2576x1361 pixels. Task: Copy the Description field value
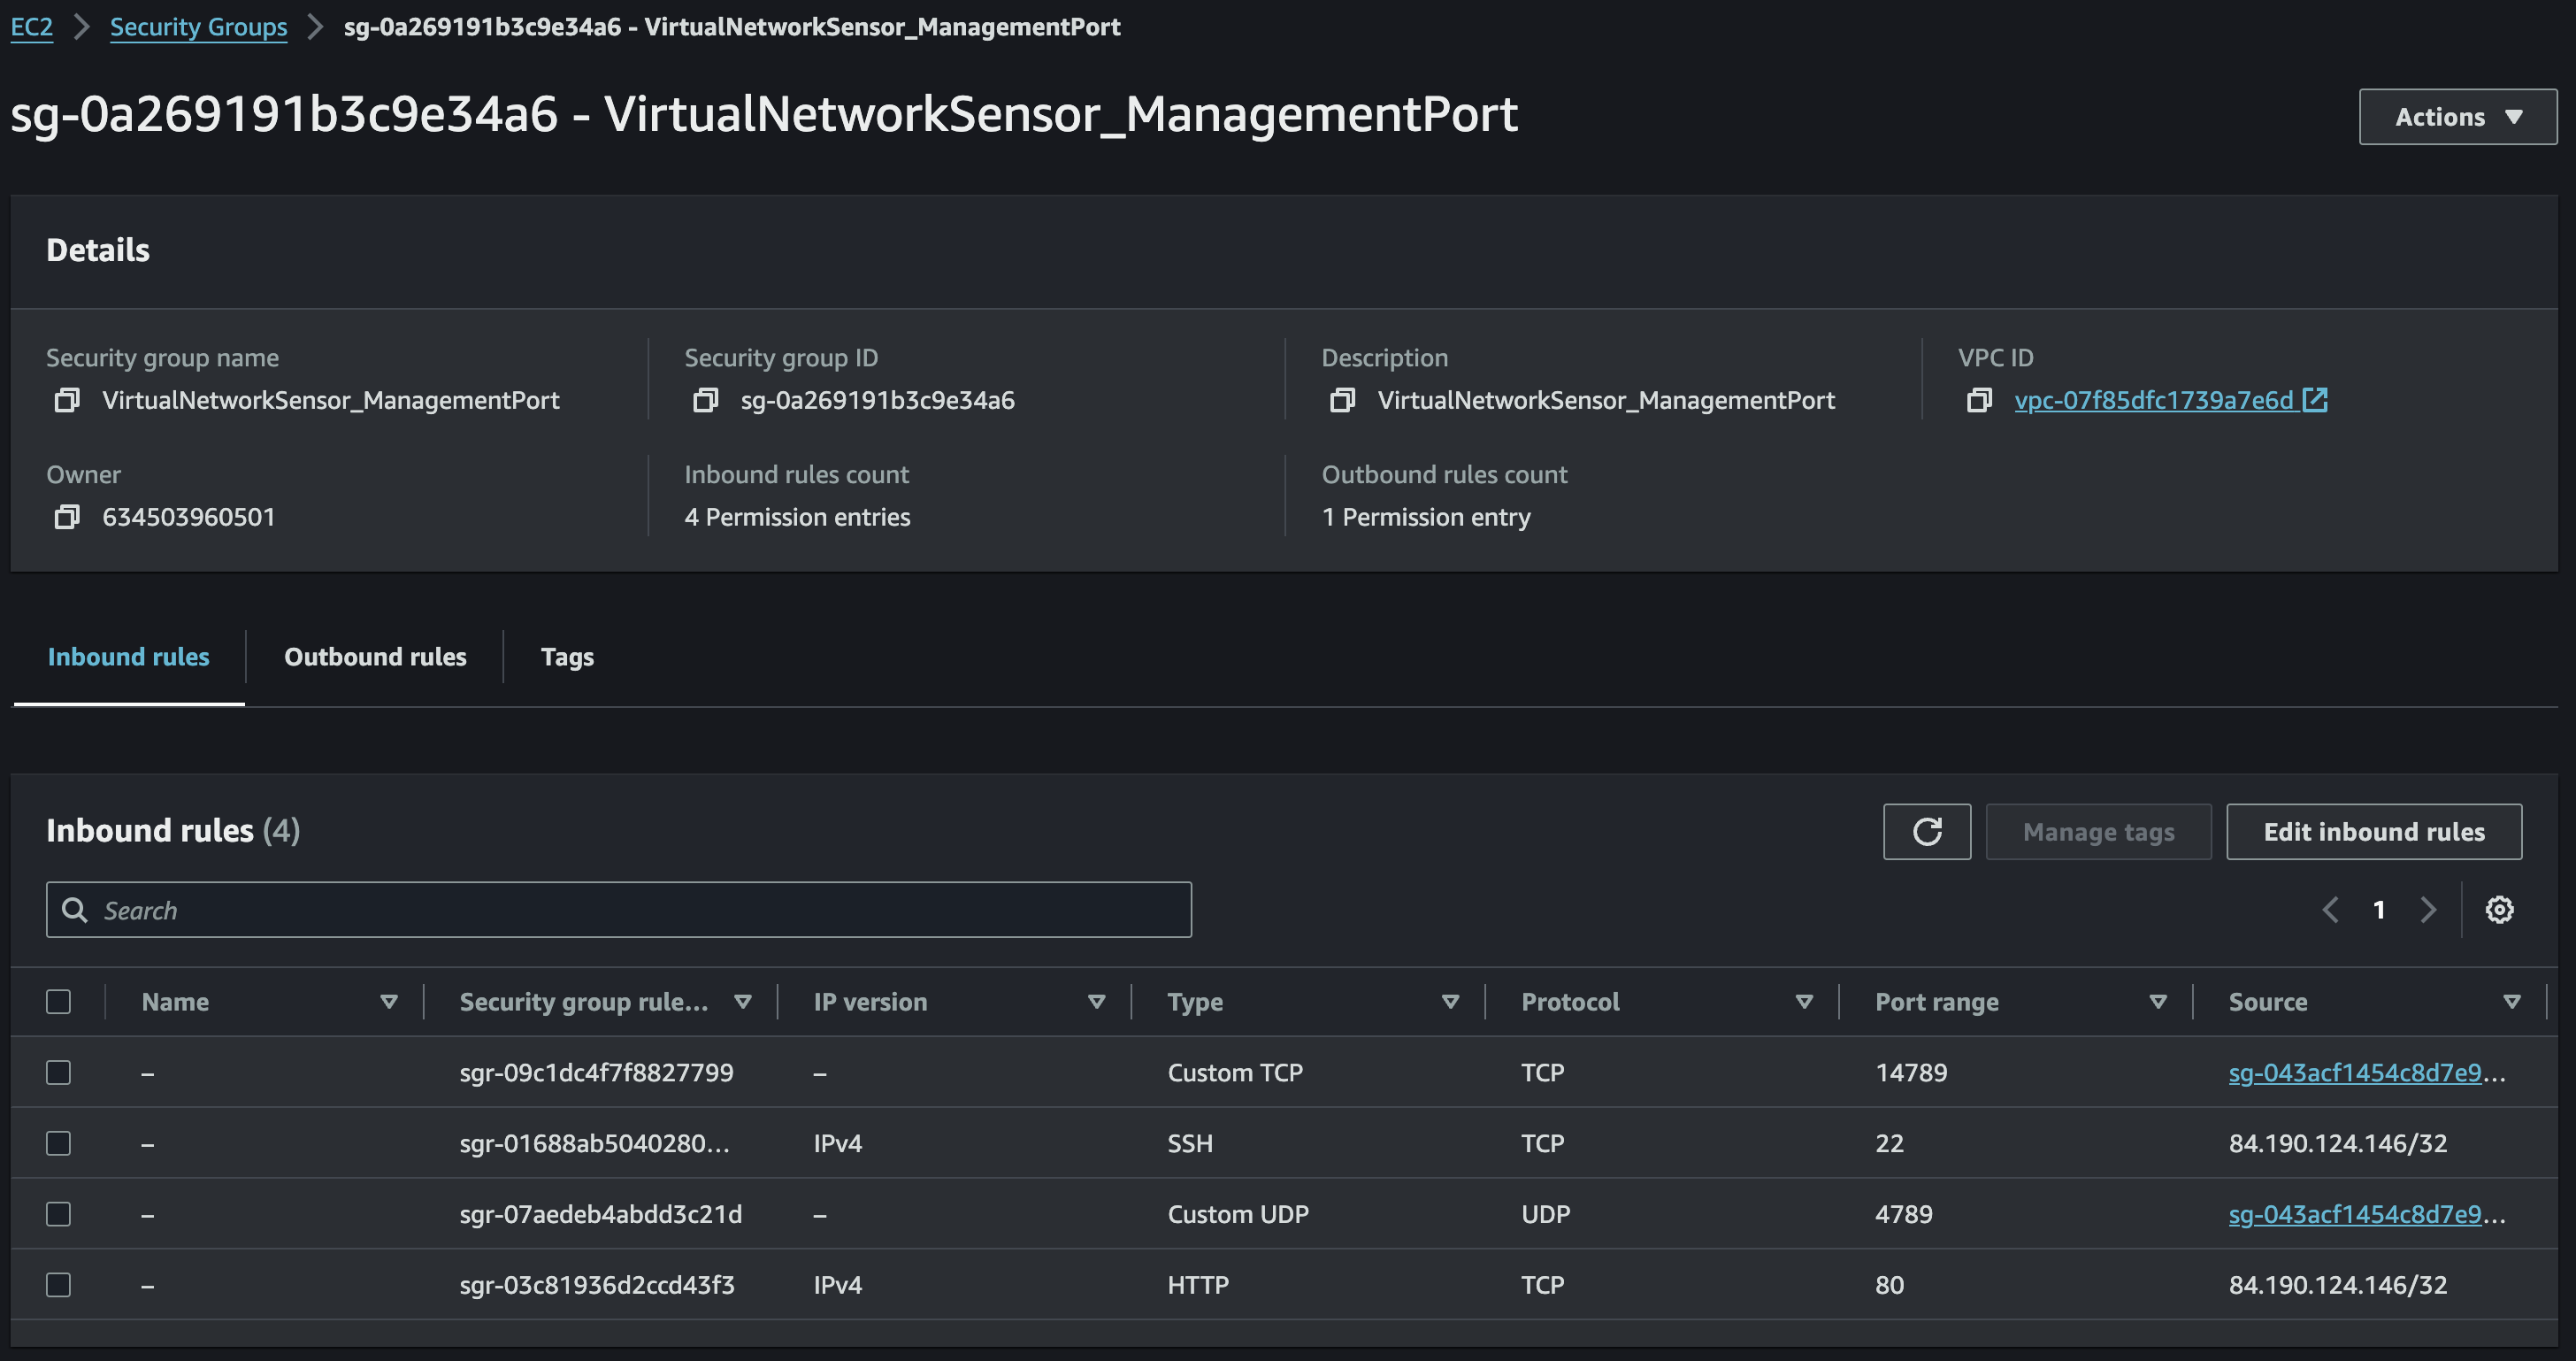(x=1342, y=400)
